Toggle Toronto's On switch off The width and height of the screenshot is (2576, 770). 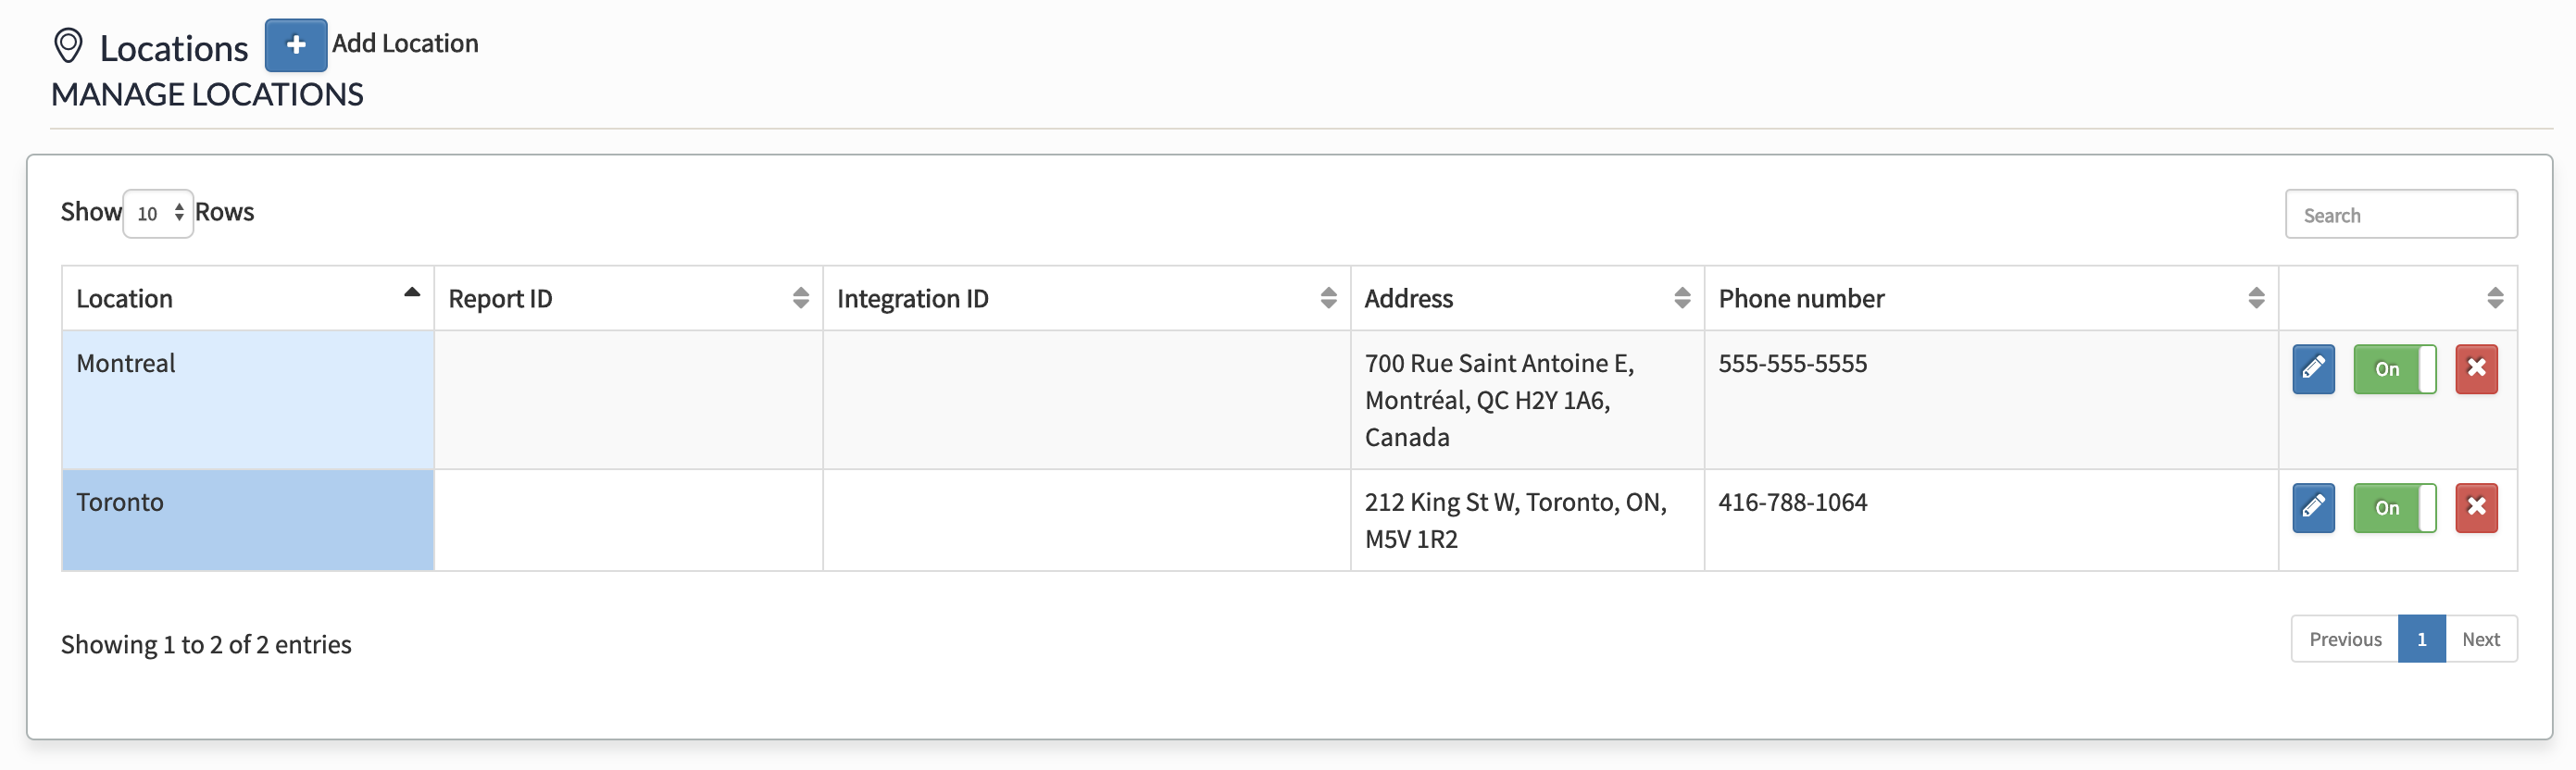(x=2394, y=508)
